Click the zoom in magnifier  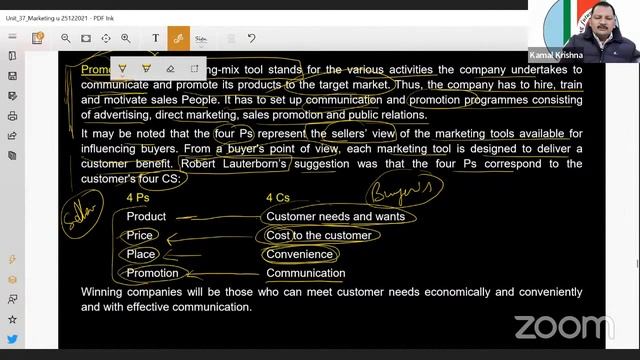pos(126,38)
